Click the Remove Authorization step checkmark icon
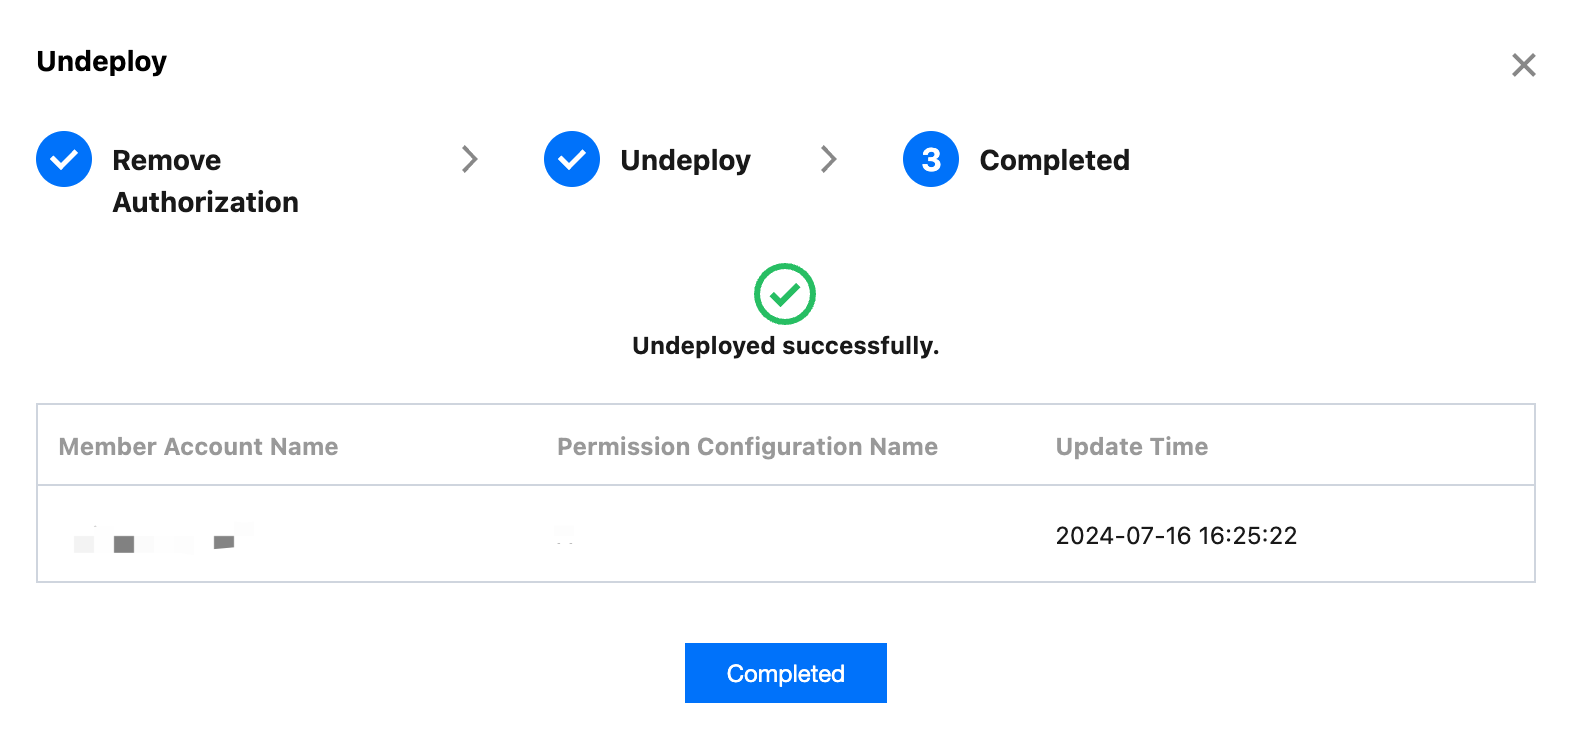The width and height of the screenshot is (1576, 740). click(64, 159)
